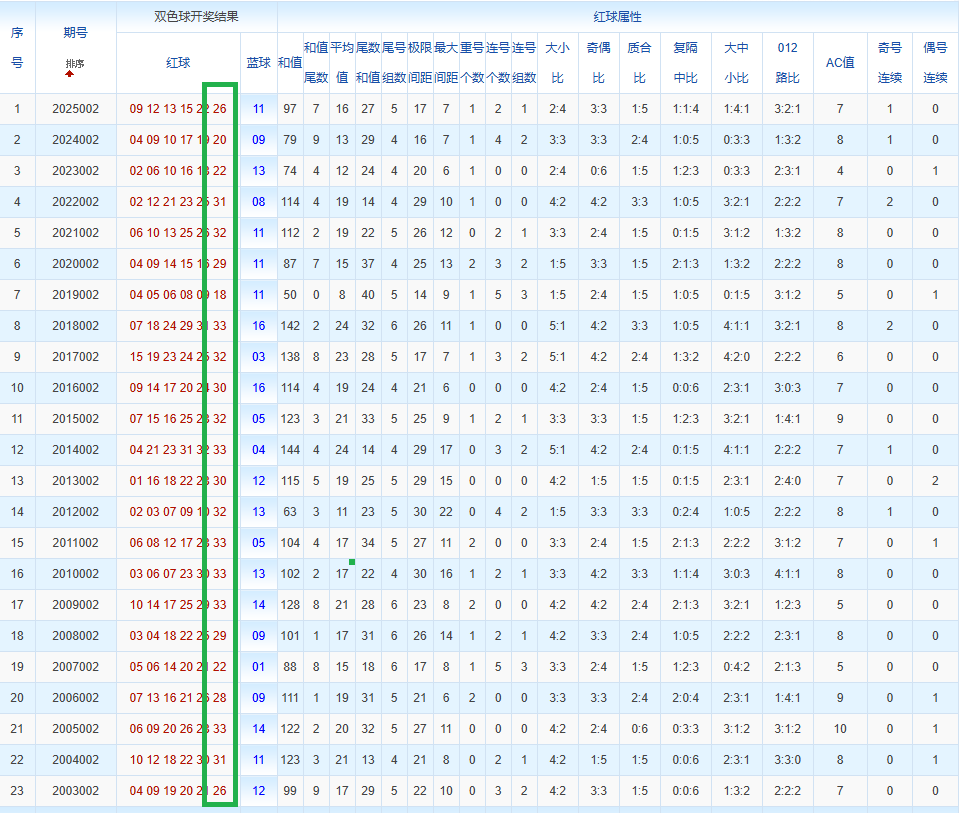960x813 pixels.
Task: Click the small green square marker
Action: (x=352, y=562)
